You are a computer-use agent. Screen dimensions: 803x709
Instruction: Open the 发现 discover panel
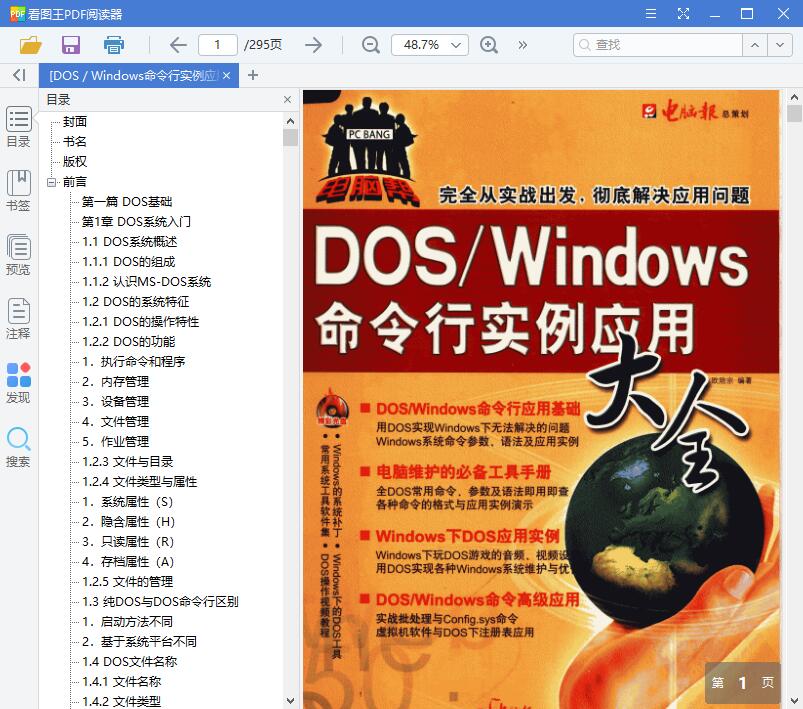18,383
